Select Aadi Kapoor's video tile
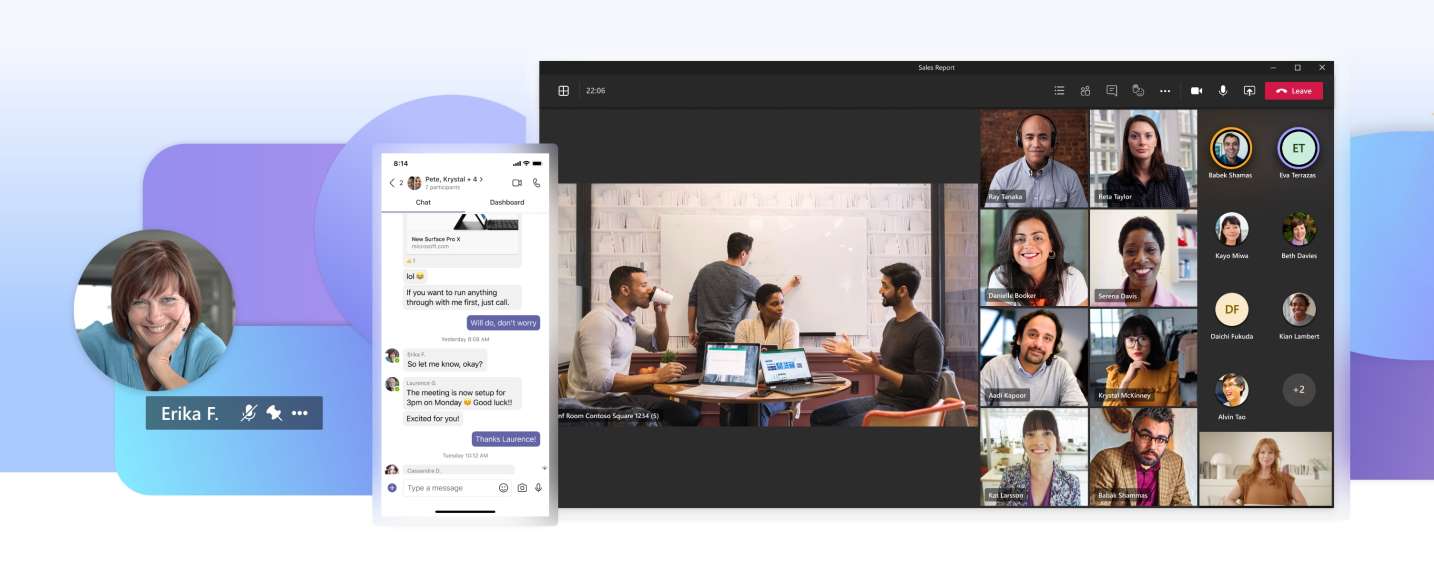This screenshot has width=1434, height=572. coord(1034,357)
